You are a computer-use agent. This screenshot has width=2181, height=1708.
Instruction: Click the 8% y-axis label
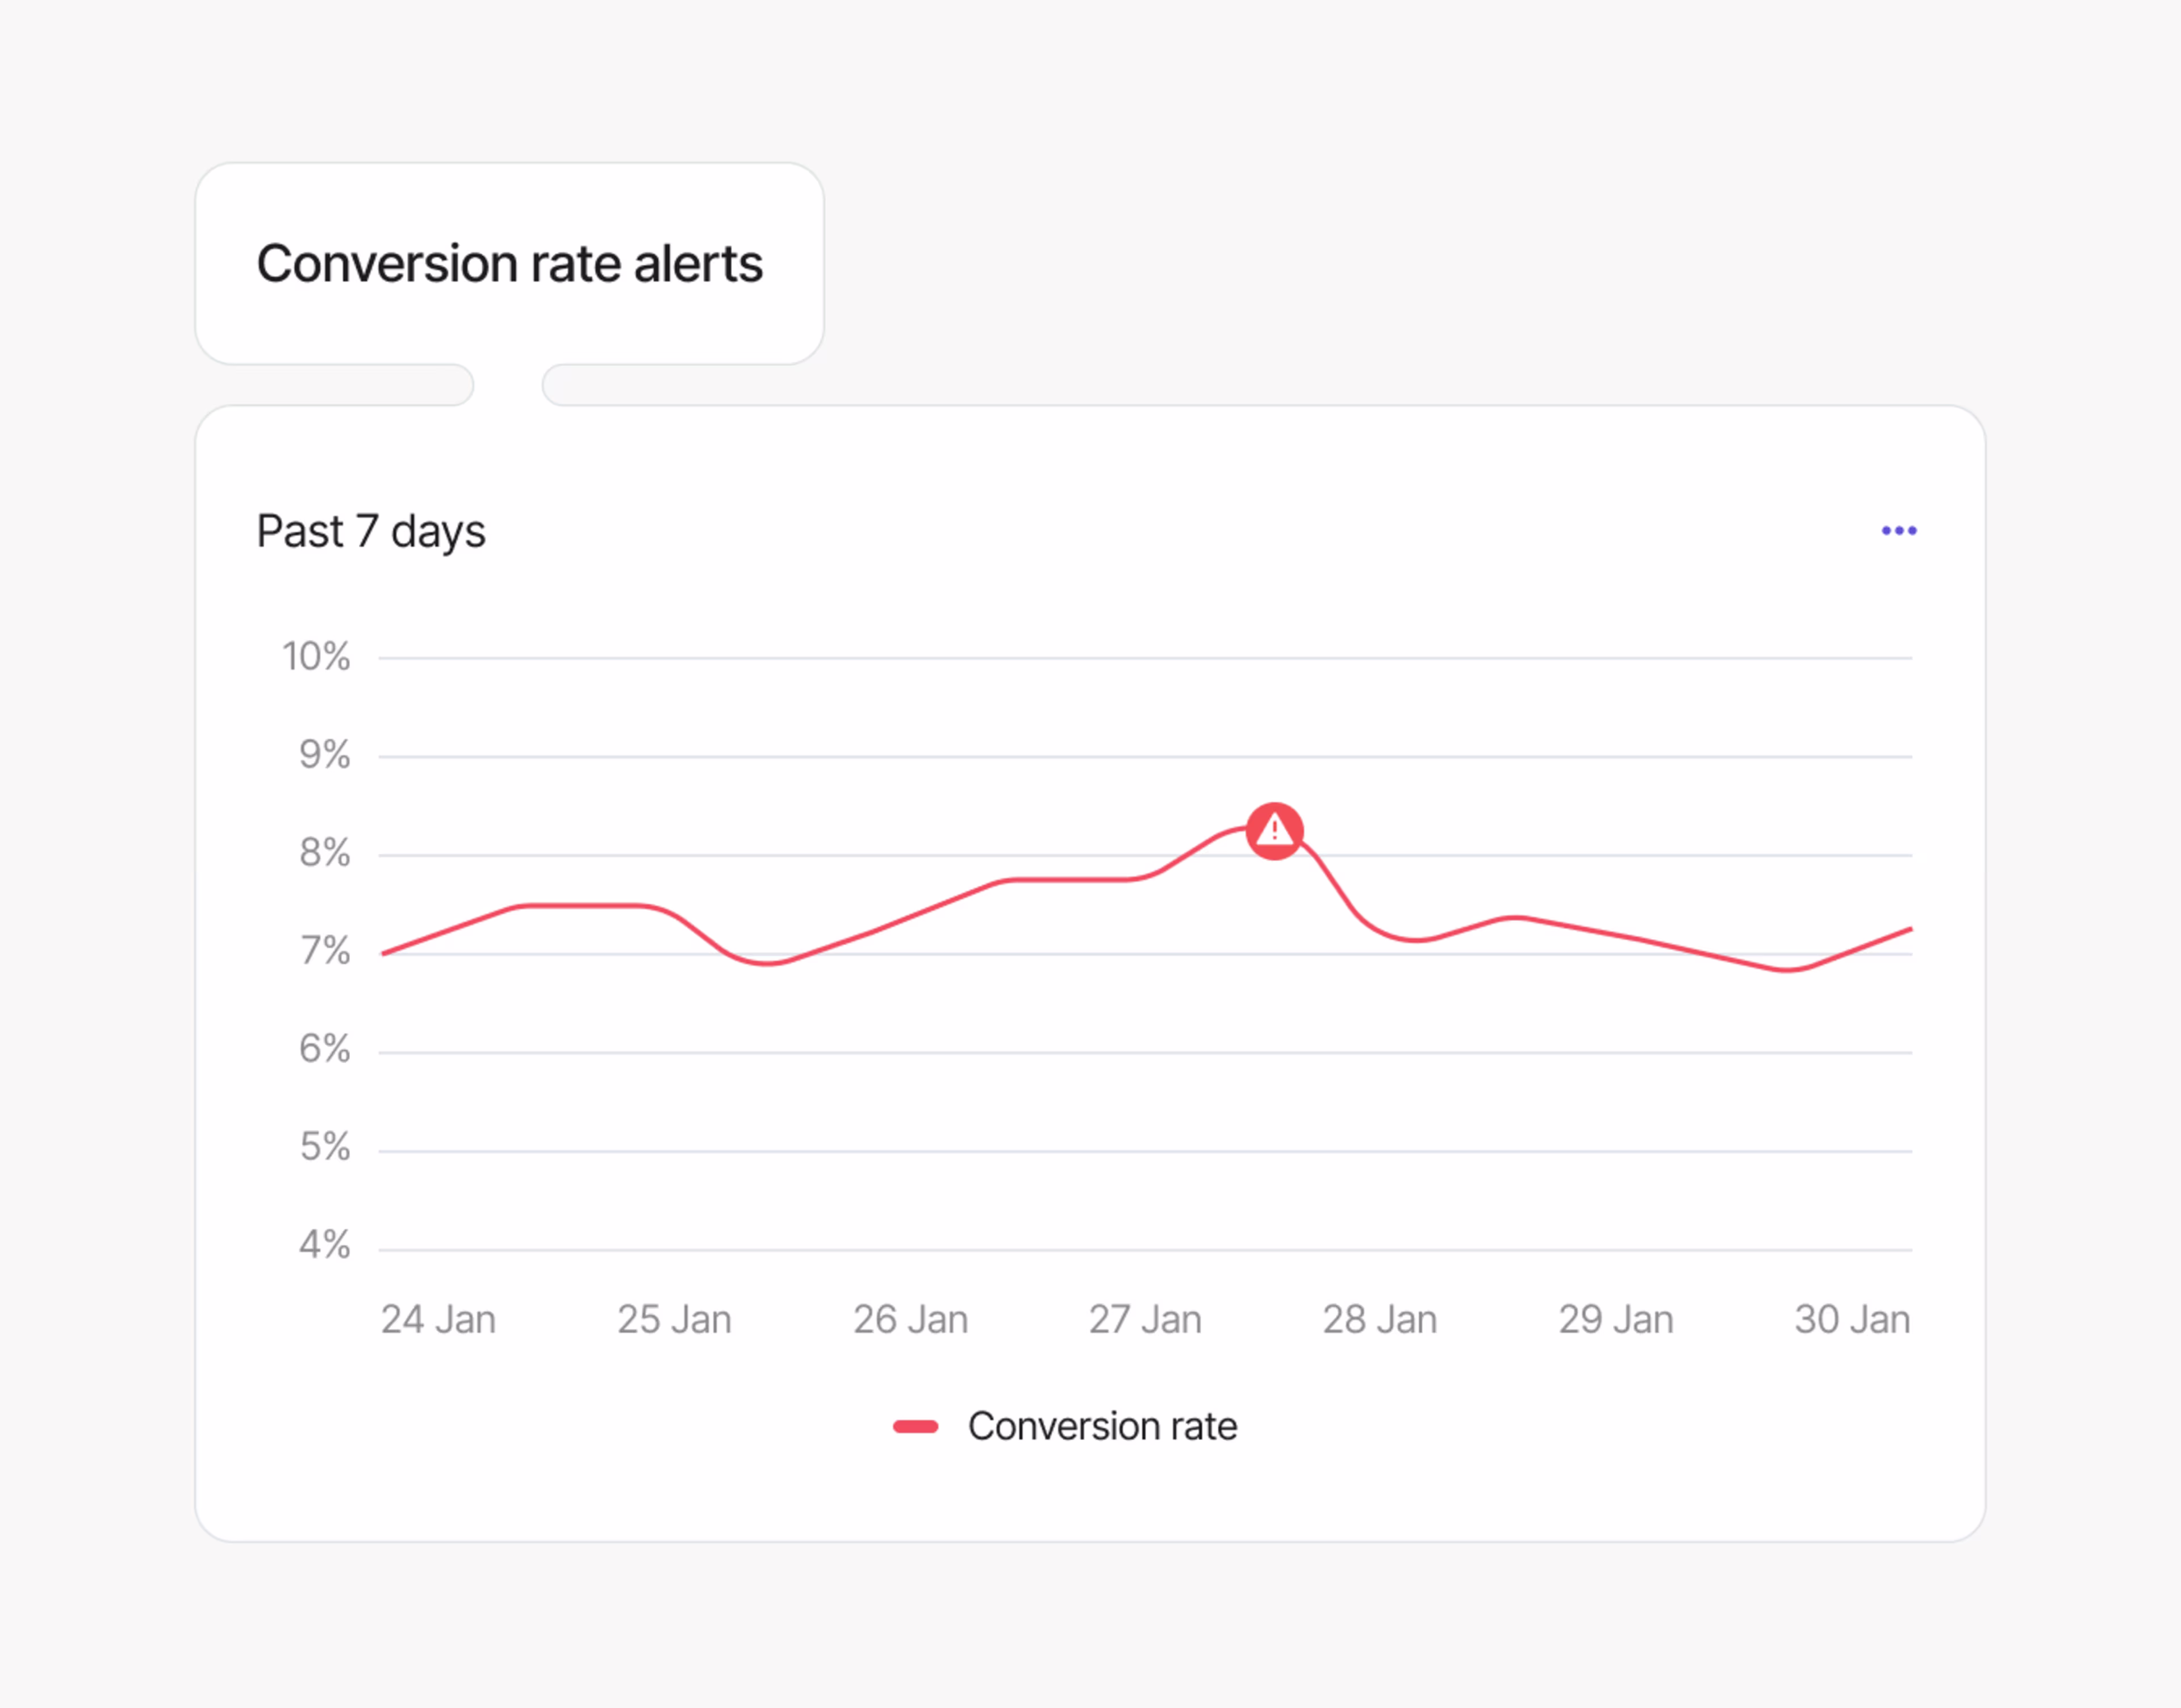click(325, 853)
